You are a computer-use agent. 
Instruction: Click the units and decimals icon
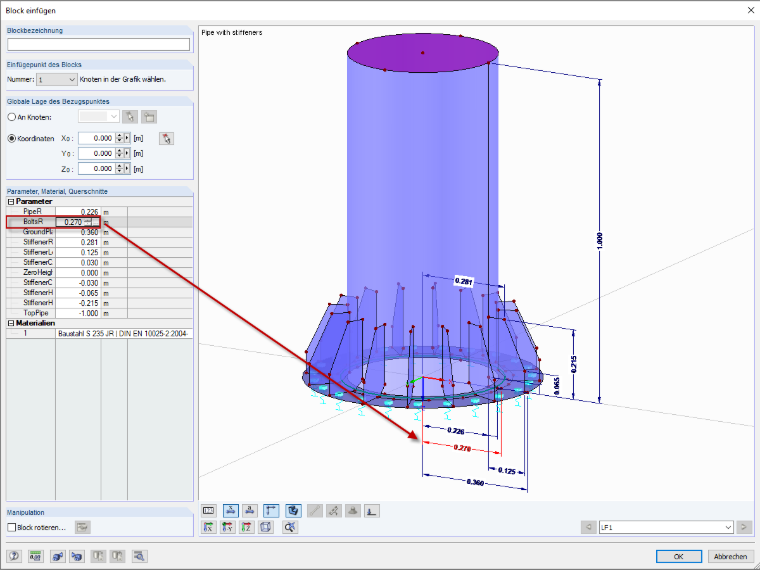35,556
